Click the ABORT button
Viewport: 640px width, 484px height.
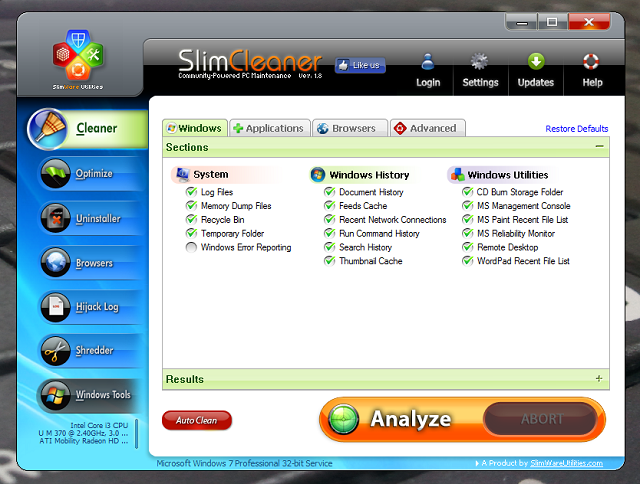542,419
